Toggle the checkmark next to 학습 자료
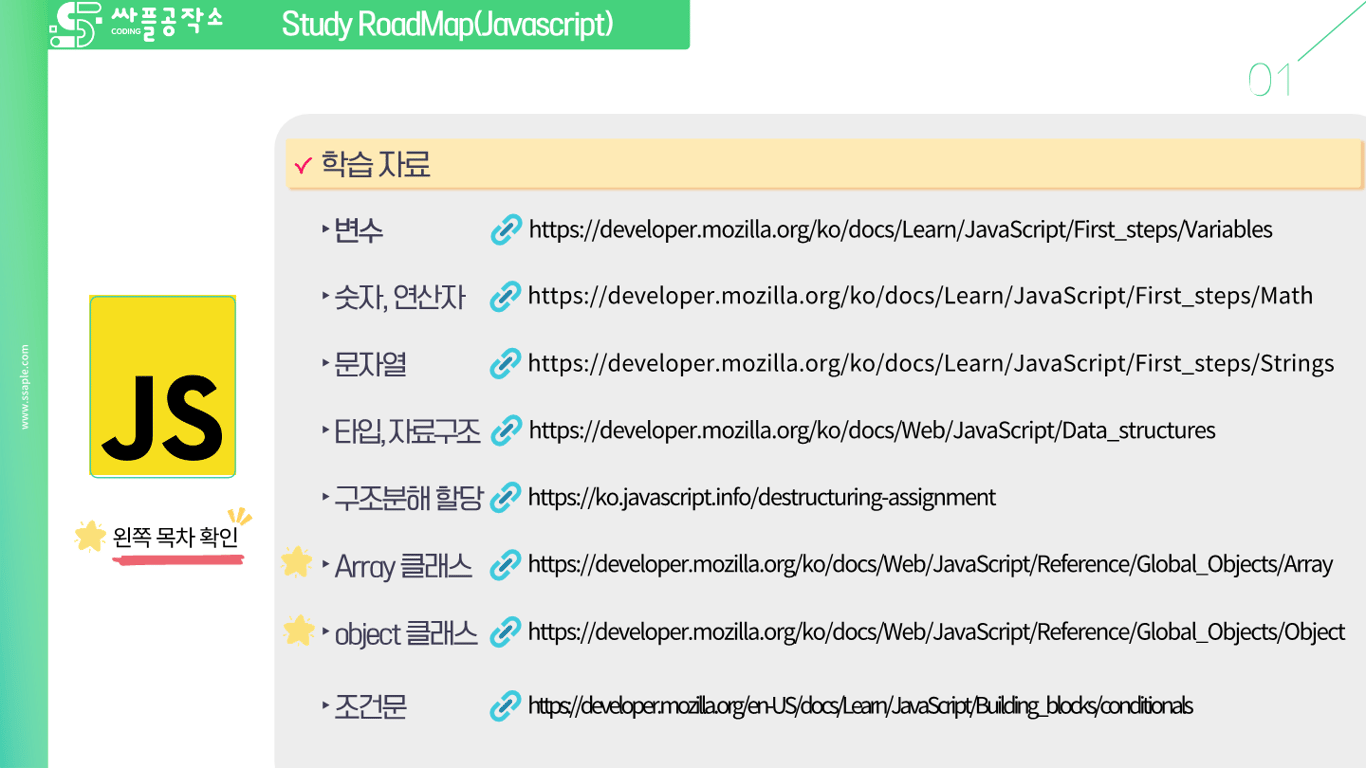This screenshot has height=768, width=1366. click(303, 163)
